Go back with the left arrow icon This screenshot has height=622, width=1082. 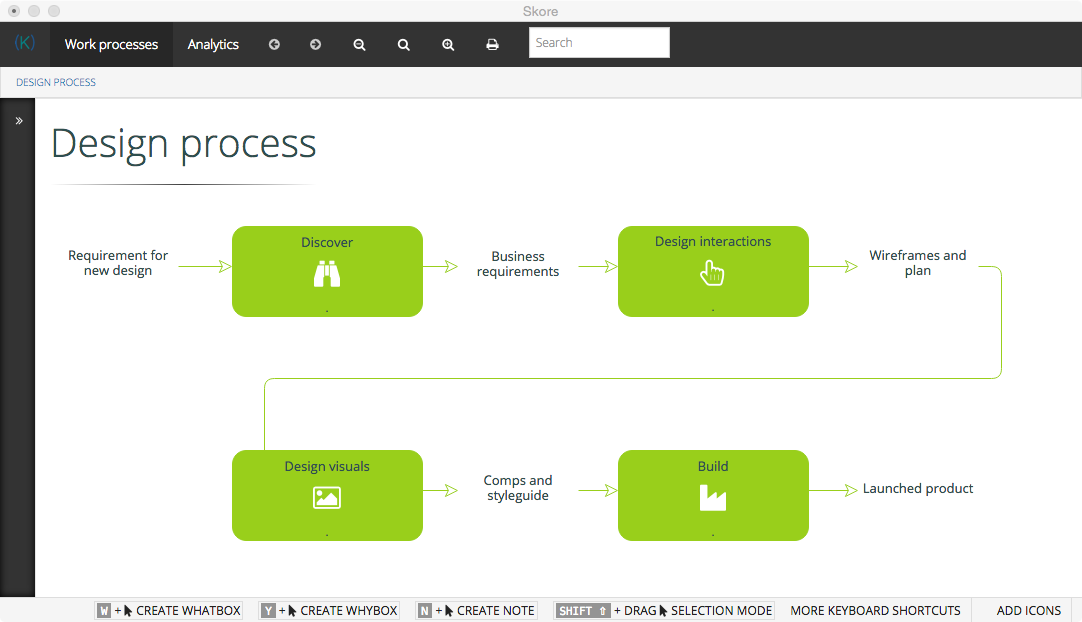[x=274, y=44]
